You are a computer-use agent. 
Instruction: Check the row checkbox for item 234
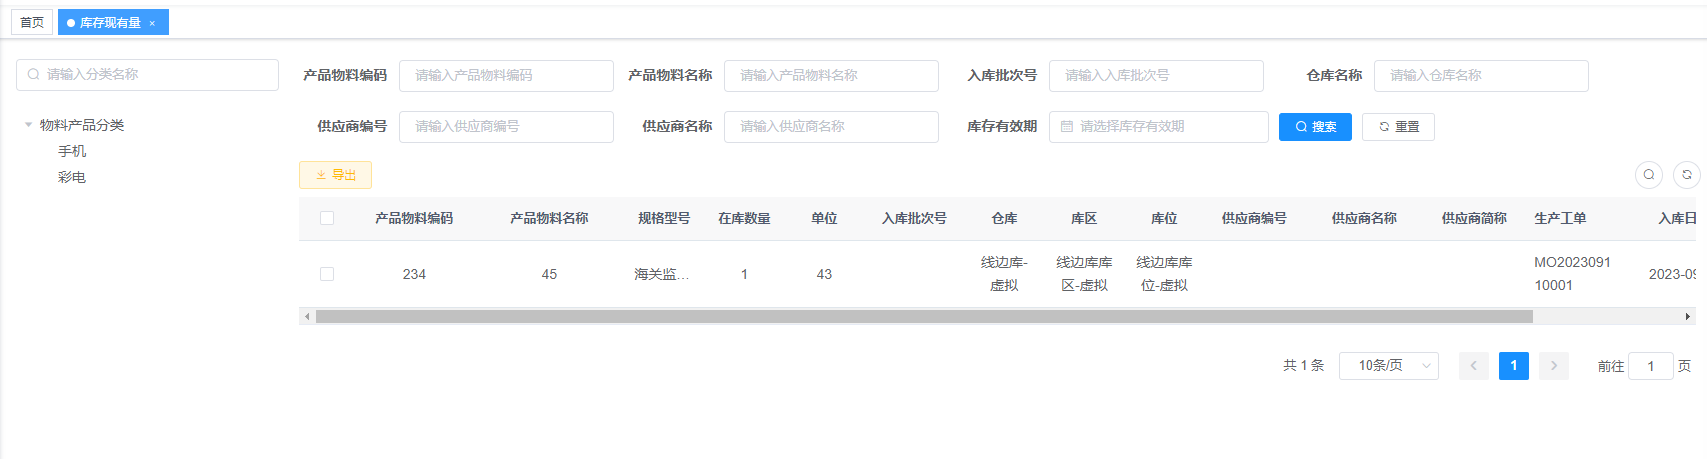tap(327, 274)
